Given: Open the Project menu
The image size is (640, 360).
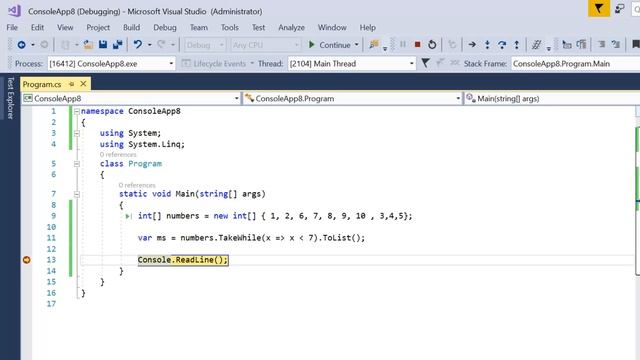Looking at the screenshot, I should [x=98, y=27].
